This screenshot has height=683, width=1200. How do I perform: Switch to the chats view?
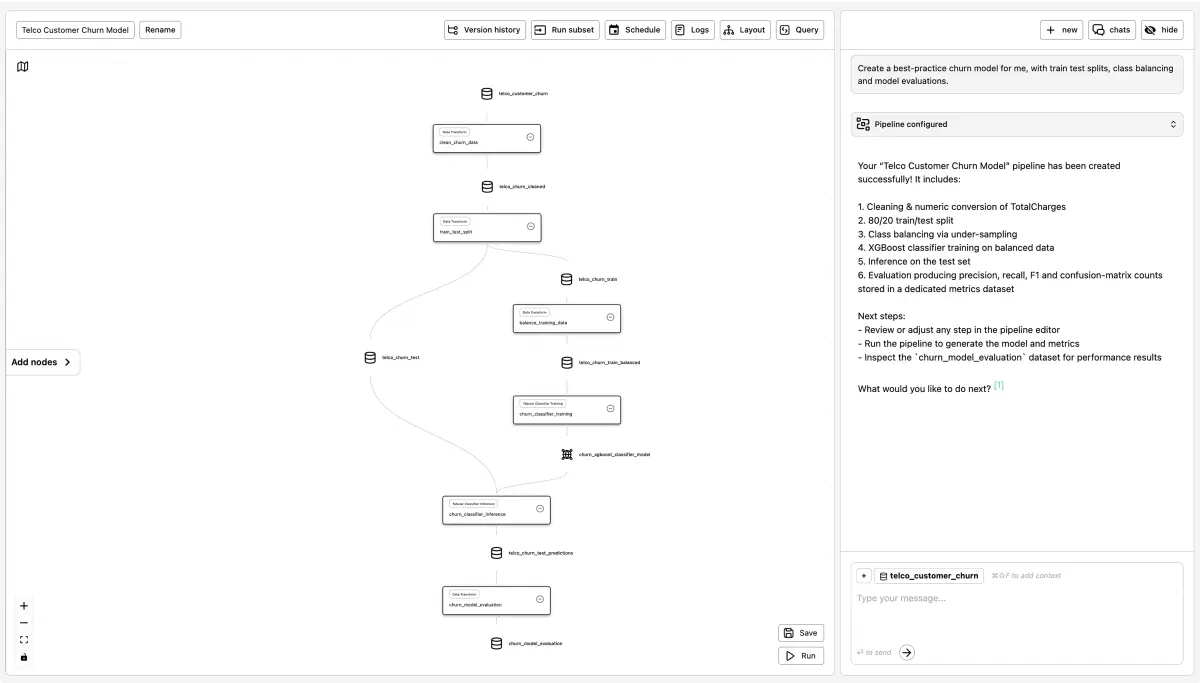click(x=1111, y=29)
